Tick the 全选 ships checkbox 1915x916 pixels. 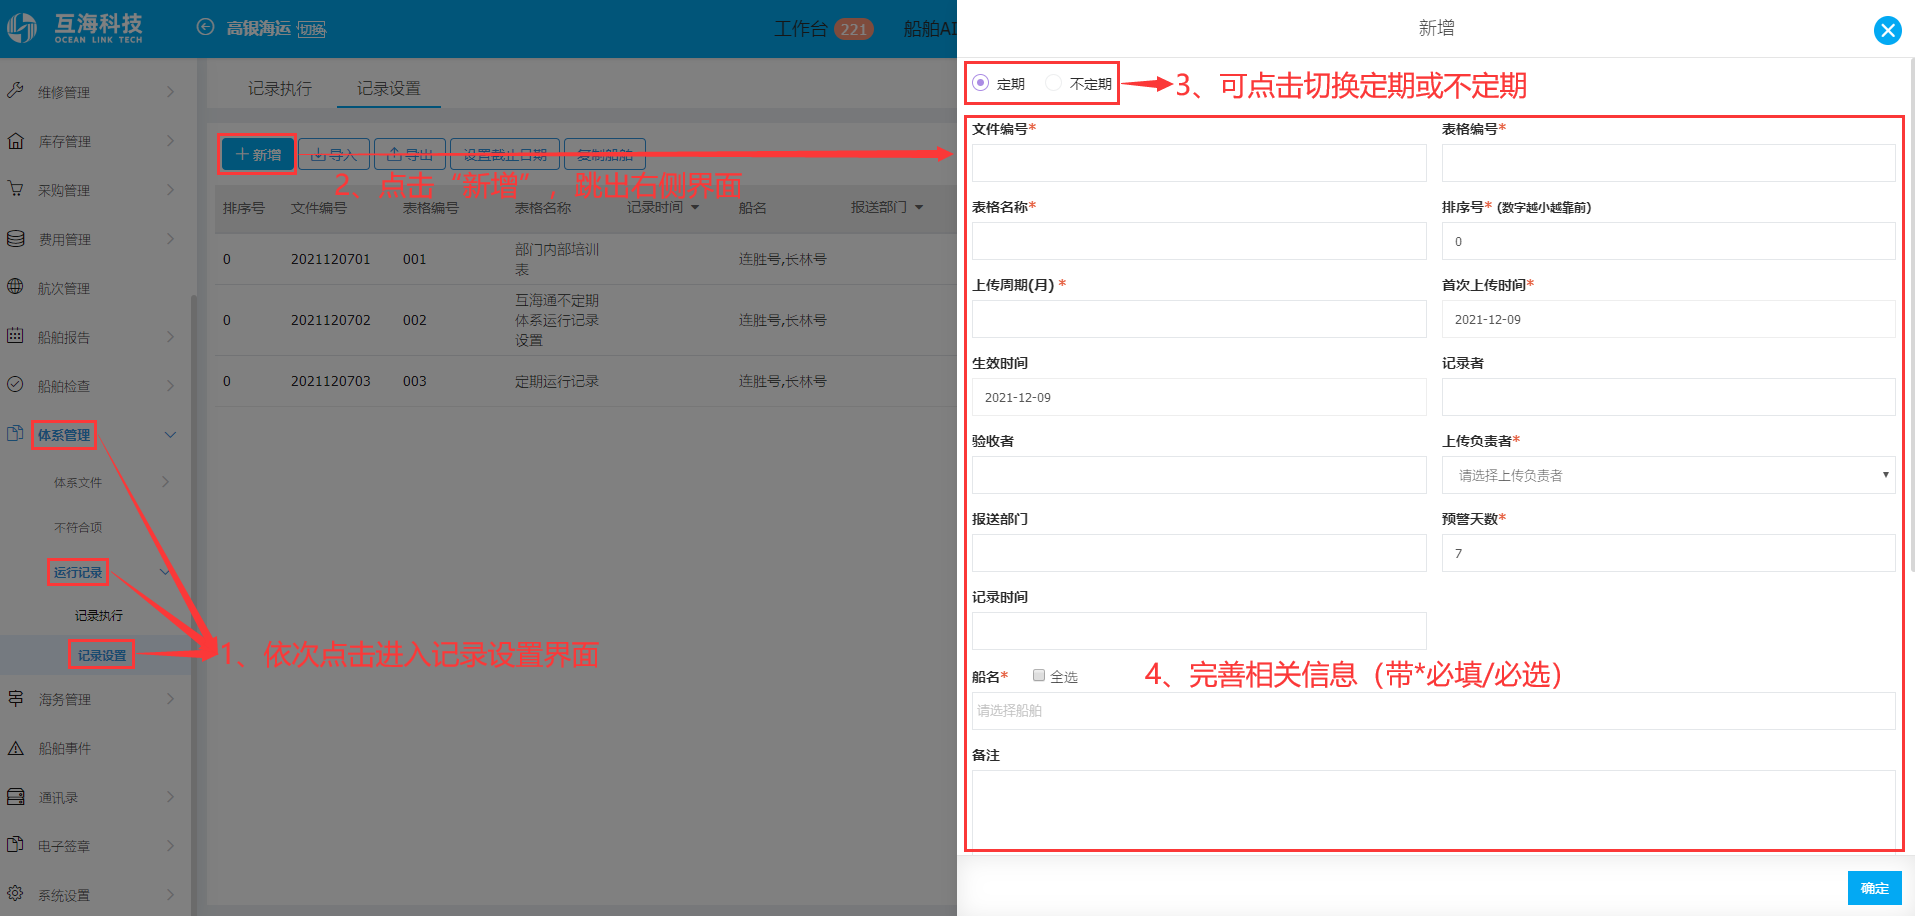pyautogui.click(x=1039, y=676)
